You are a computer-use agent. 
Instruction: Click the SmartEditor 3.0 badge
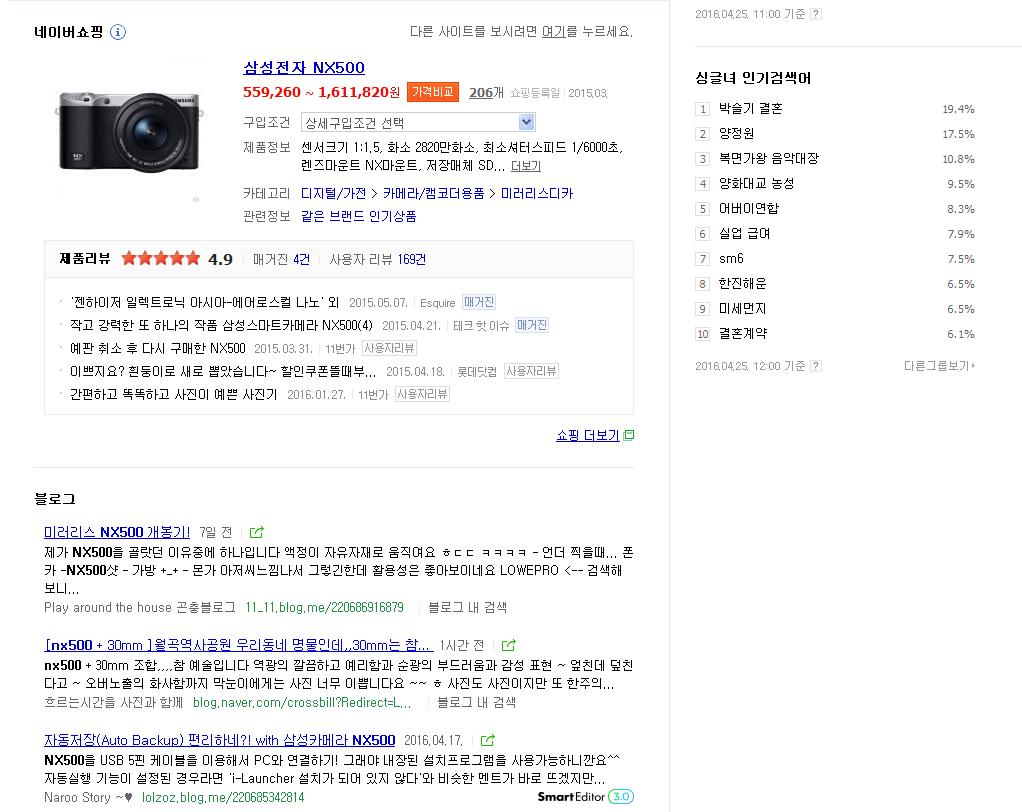click(x=585, y=797)
